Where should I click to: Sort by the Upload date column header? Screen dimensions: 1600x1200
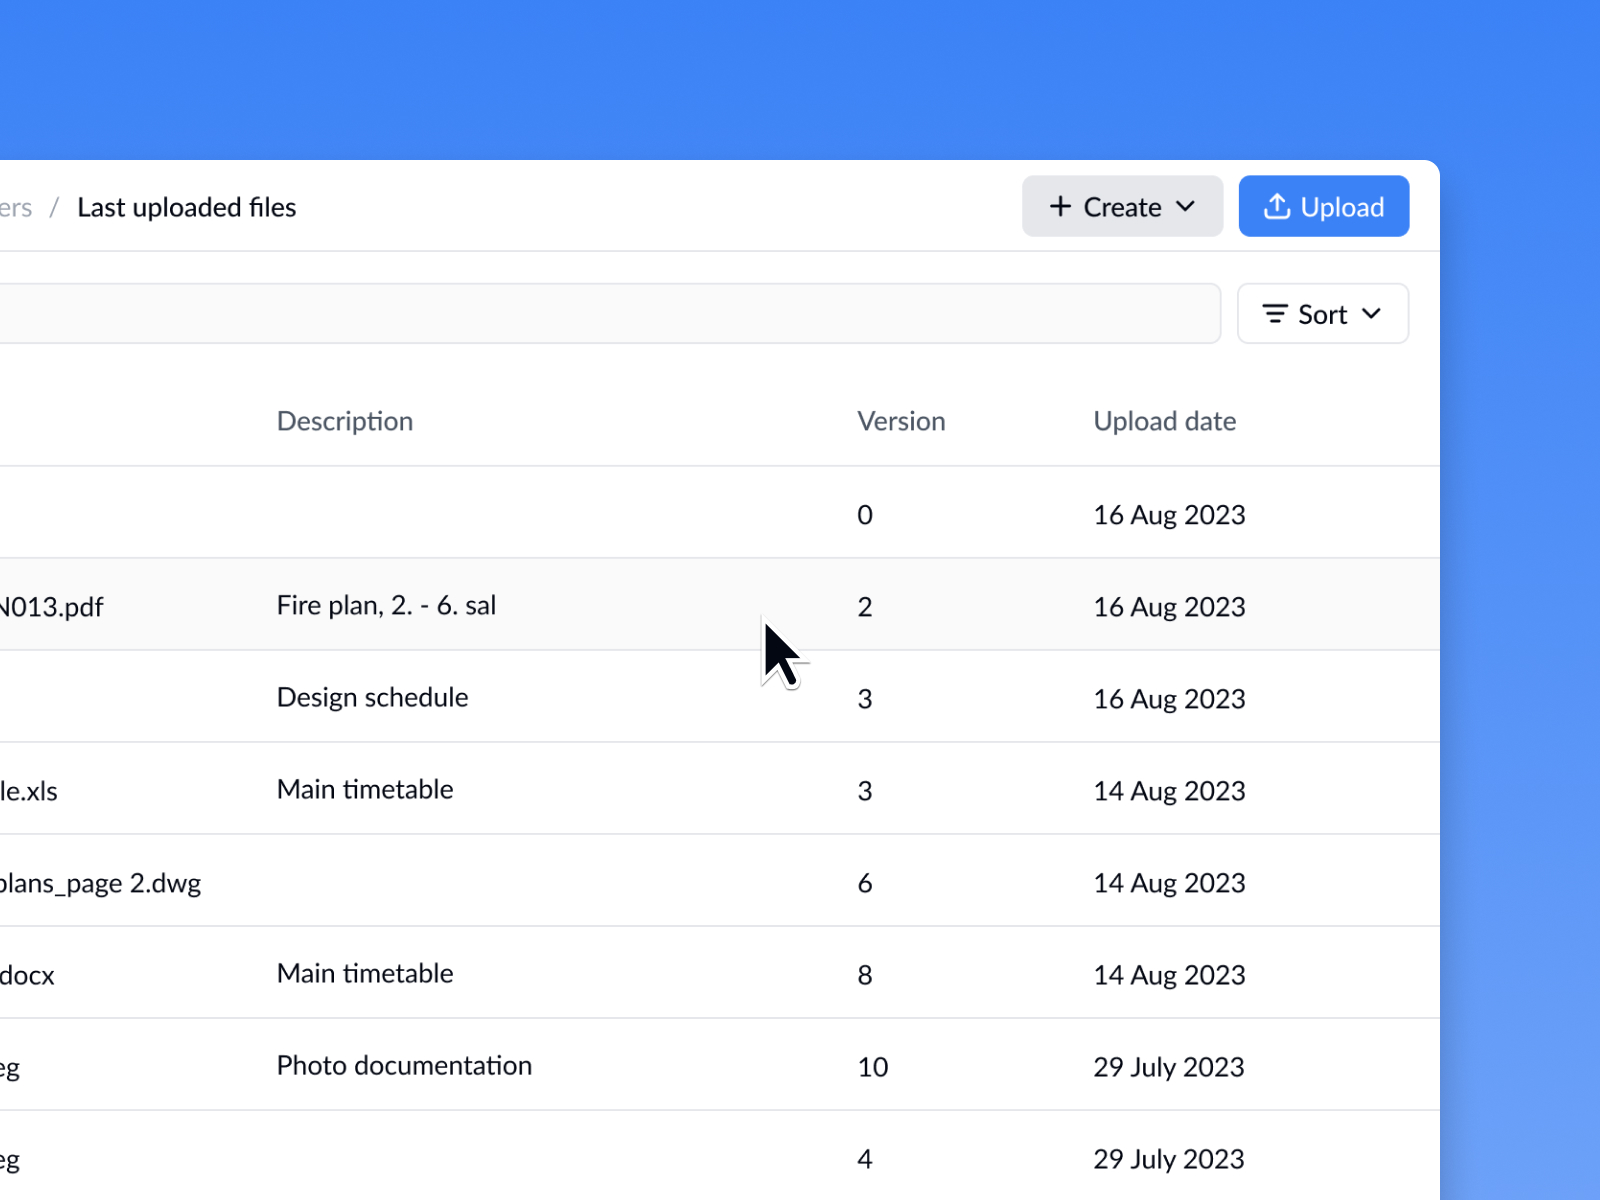coord(1164,421)
